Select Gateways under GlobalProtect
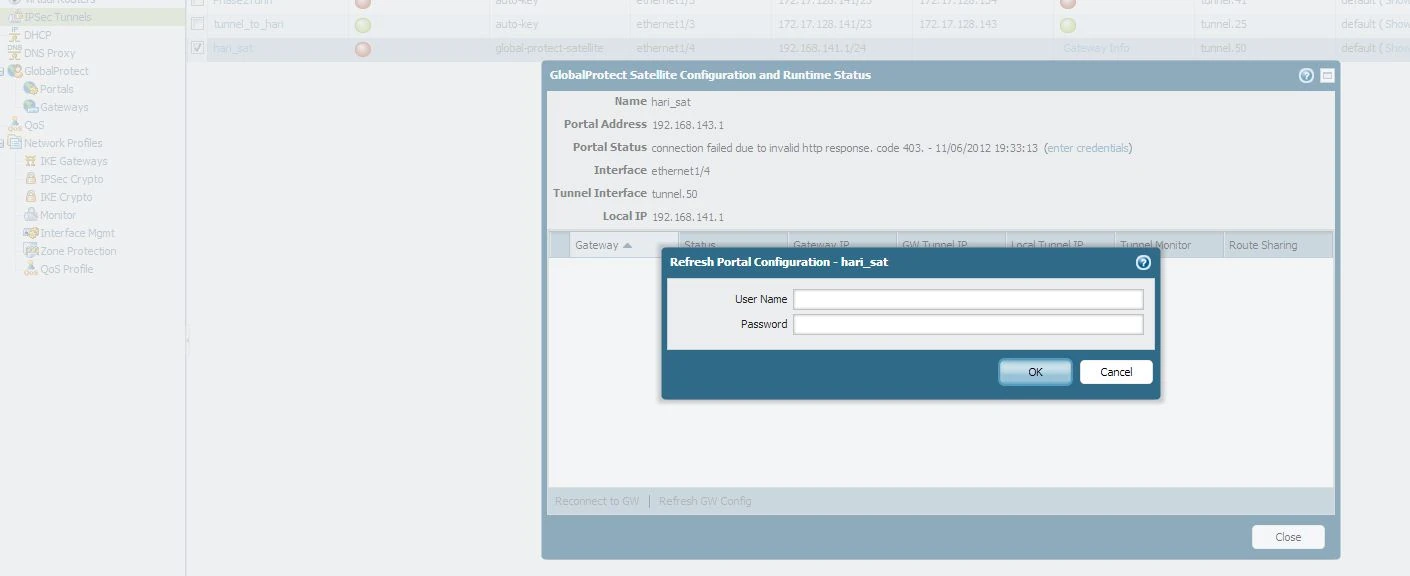 click(x=64, y=107)
